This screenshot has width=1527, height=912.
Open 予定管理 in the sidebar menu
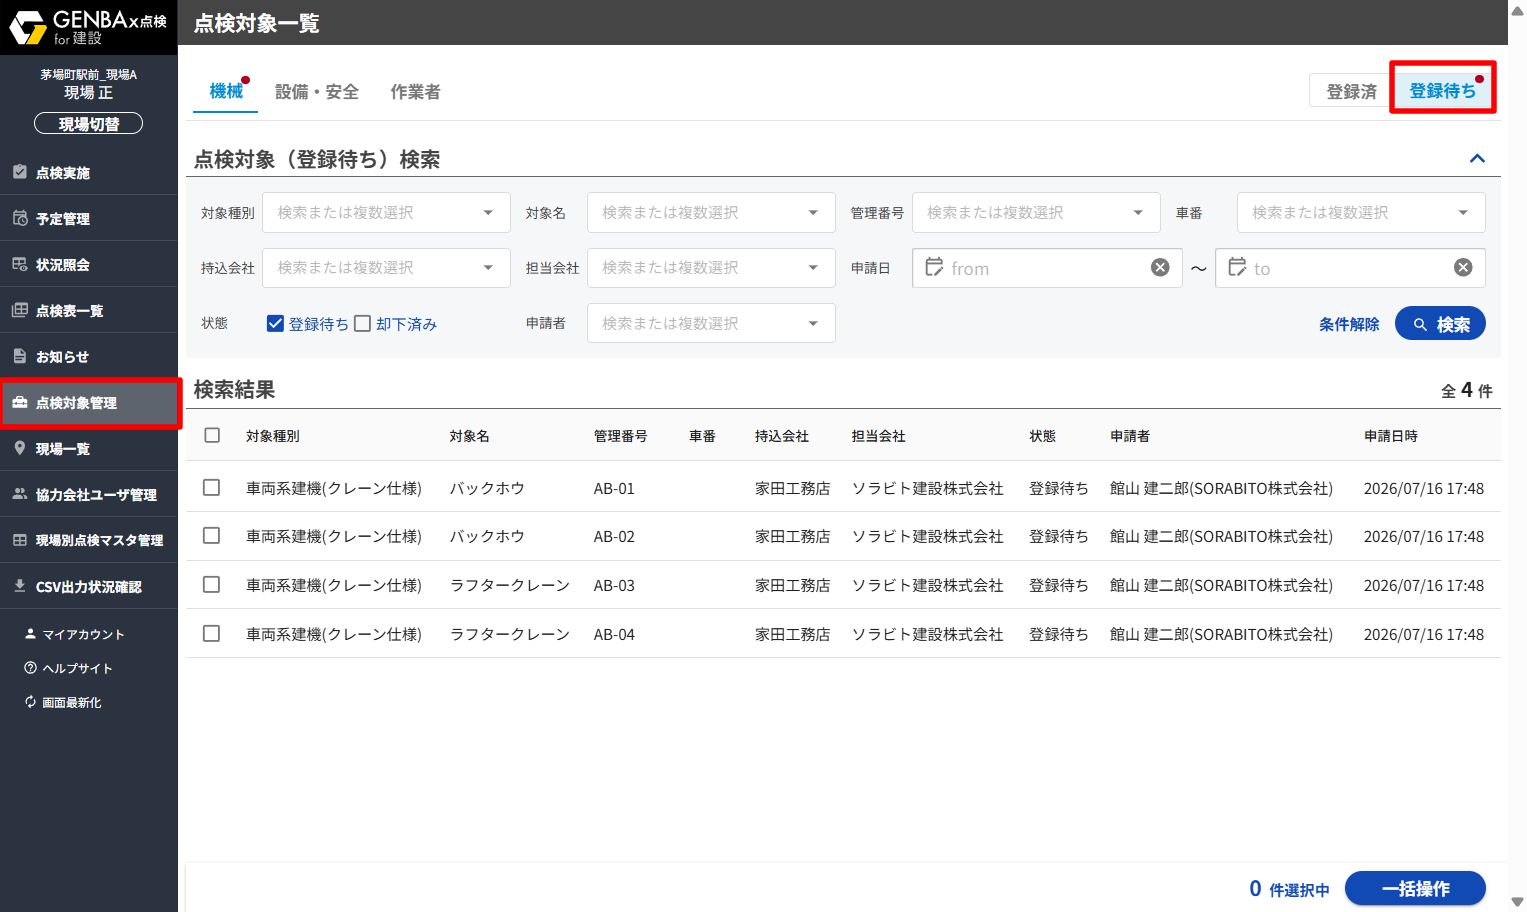coord(89,218)
